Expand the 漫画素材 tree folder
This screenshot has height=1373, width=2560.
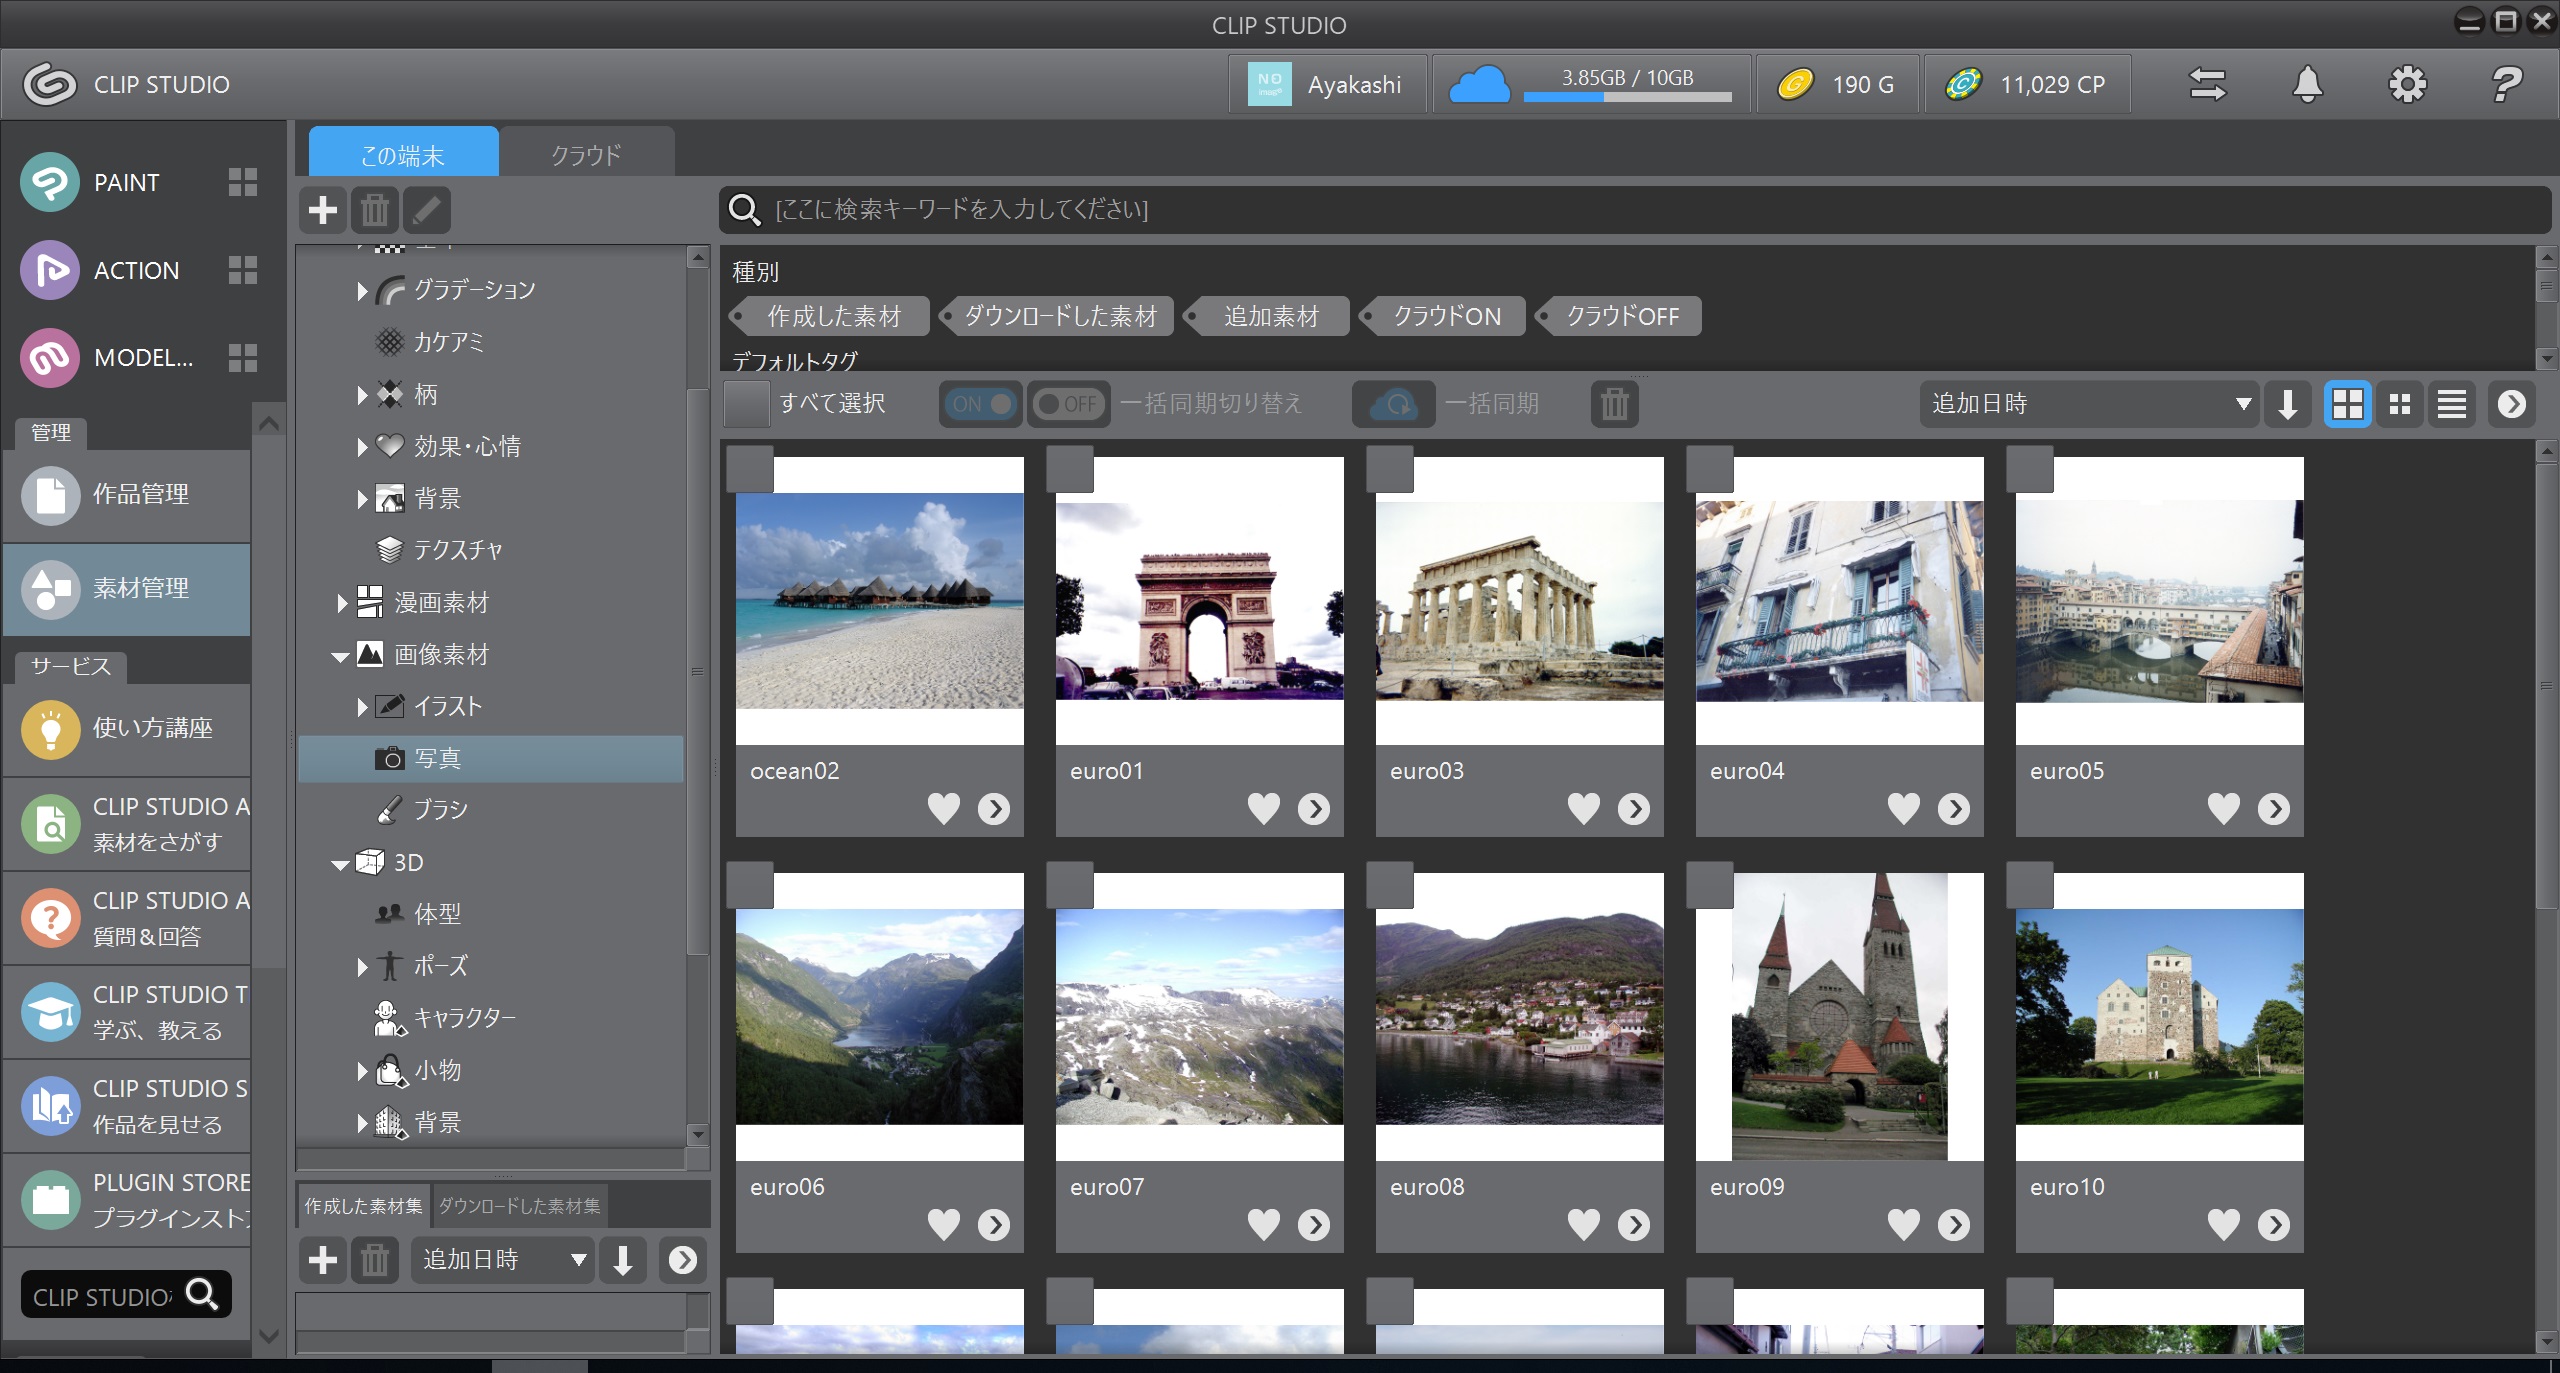click(342, 603)
